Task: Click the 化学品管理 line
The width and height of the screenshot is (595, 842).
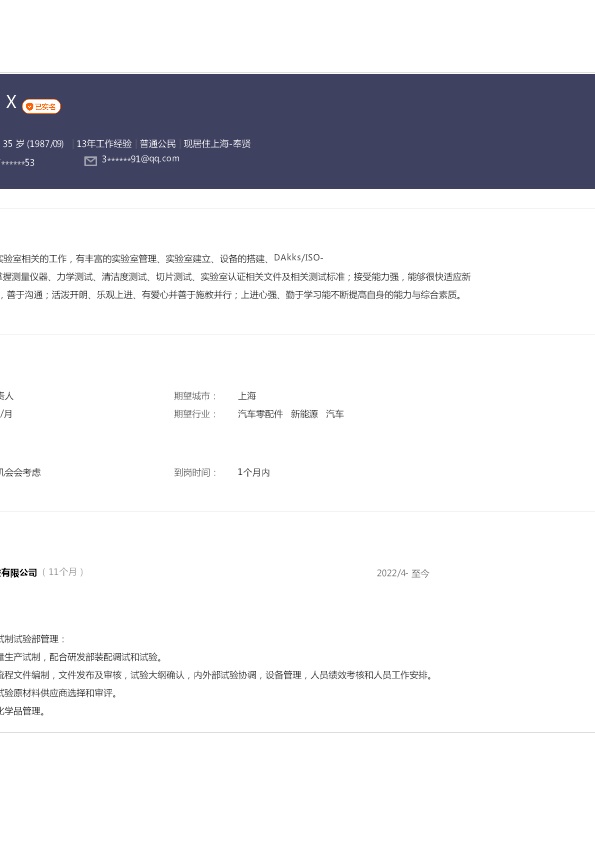Action: click(x=24, y=711)
